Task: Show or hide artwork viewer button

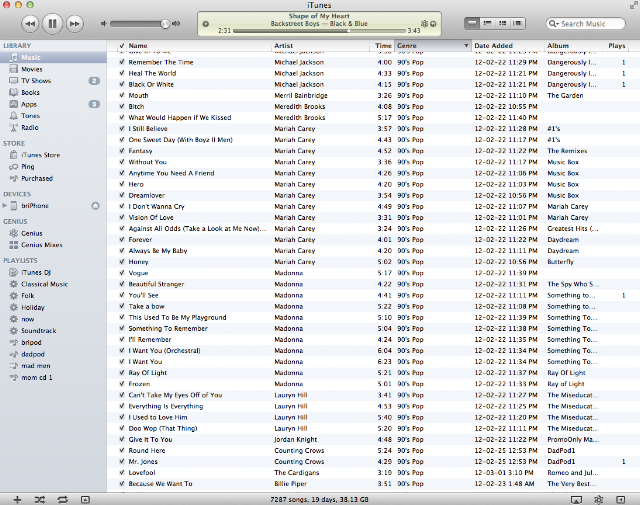Action: coord(85,499)
